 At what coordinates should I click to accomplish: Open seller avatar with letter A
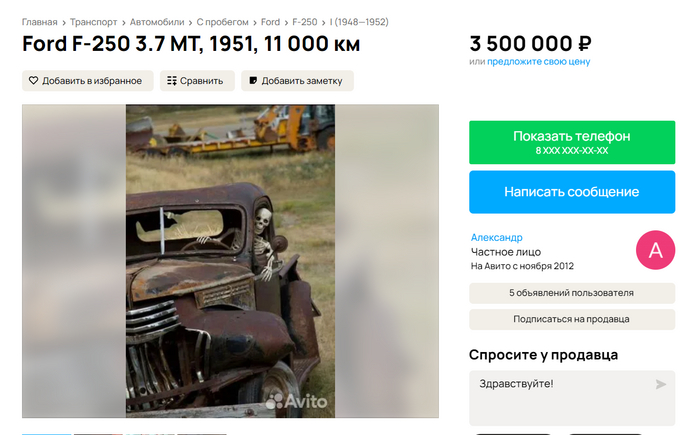655,250
